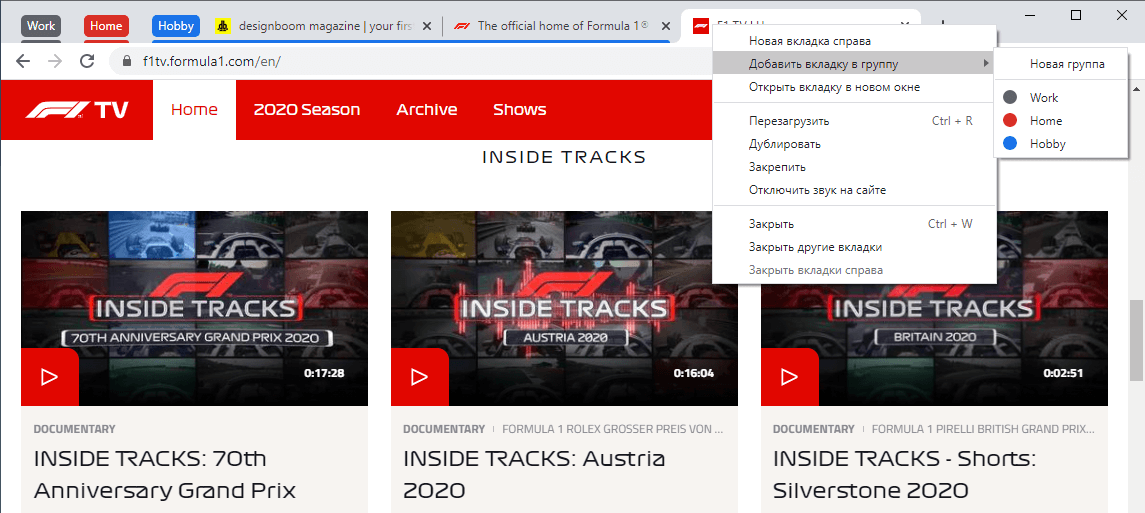The height and width of the screenshot is (513, 1145).
Task: Open the Work tab group chip
Action: click(41, 26)
